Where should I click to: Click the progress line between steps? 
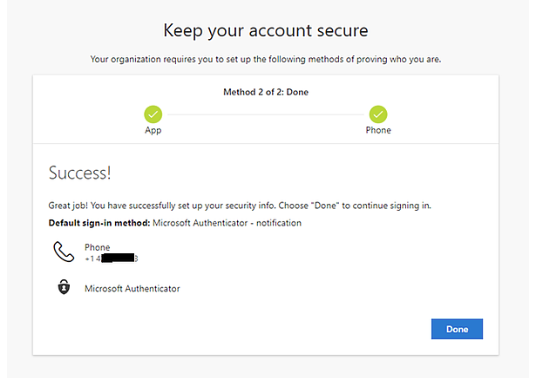pyautogui.click(x=266, y=115)
